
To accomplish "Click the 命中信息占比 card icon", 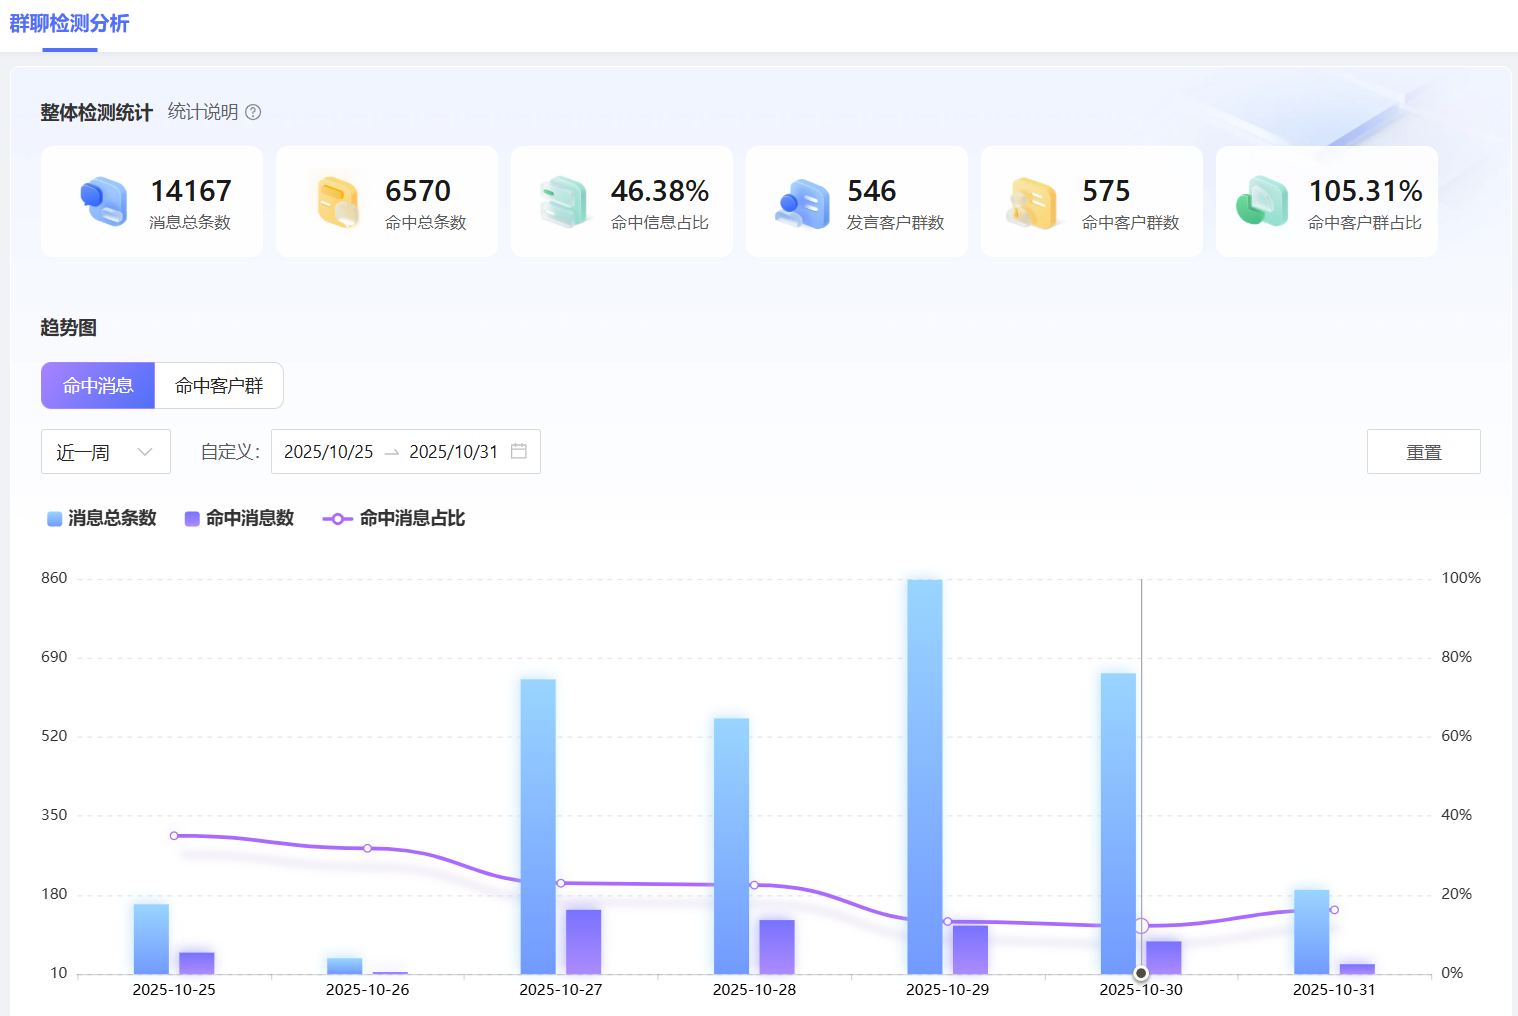I will click(564, 201).
